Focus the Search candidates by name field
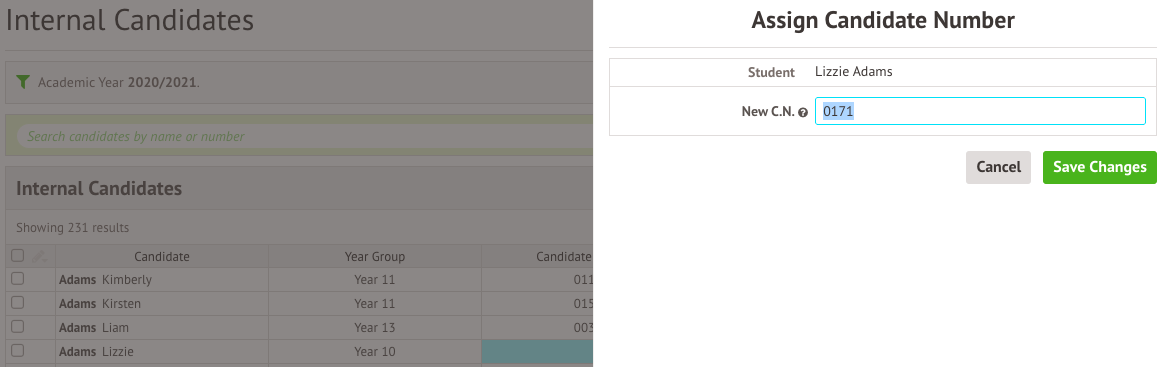Screen dimensions: 1164x367 point(304,137)
